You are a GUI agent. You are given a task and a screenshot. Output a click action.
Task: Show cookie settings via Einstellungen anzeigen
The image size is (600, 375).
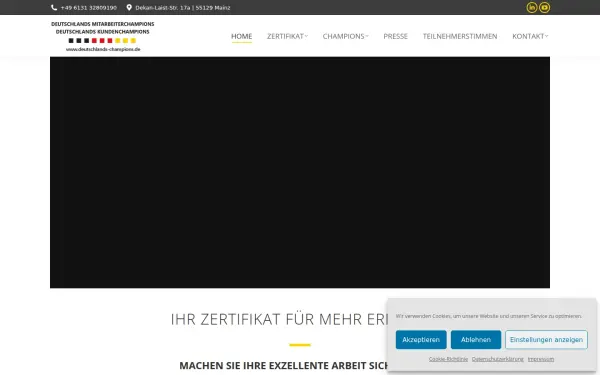[x=546, y=339]
